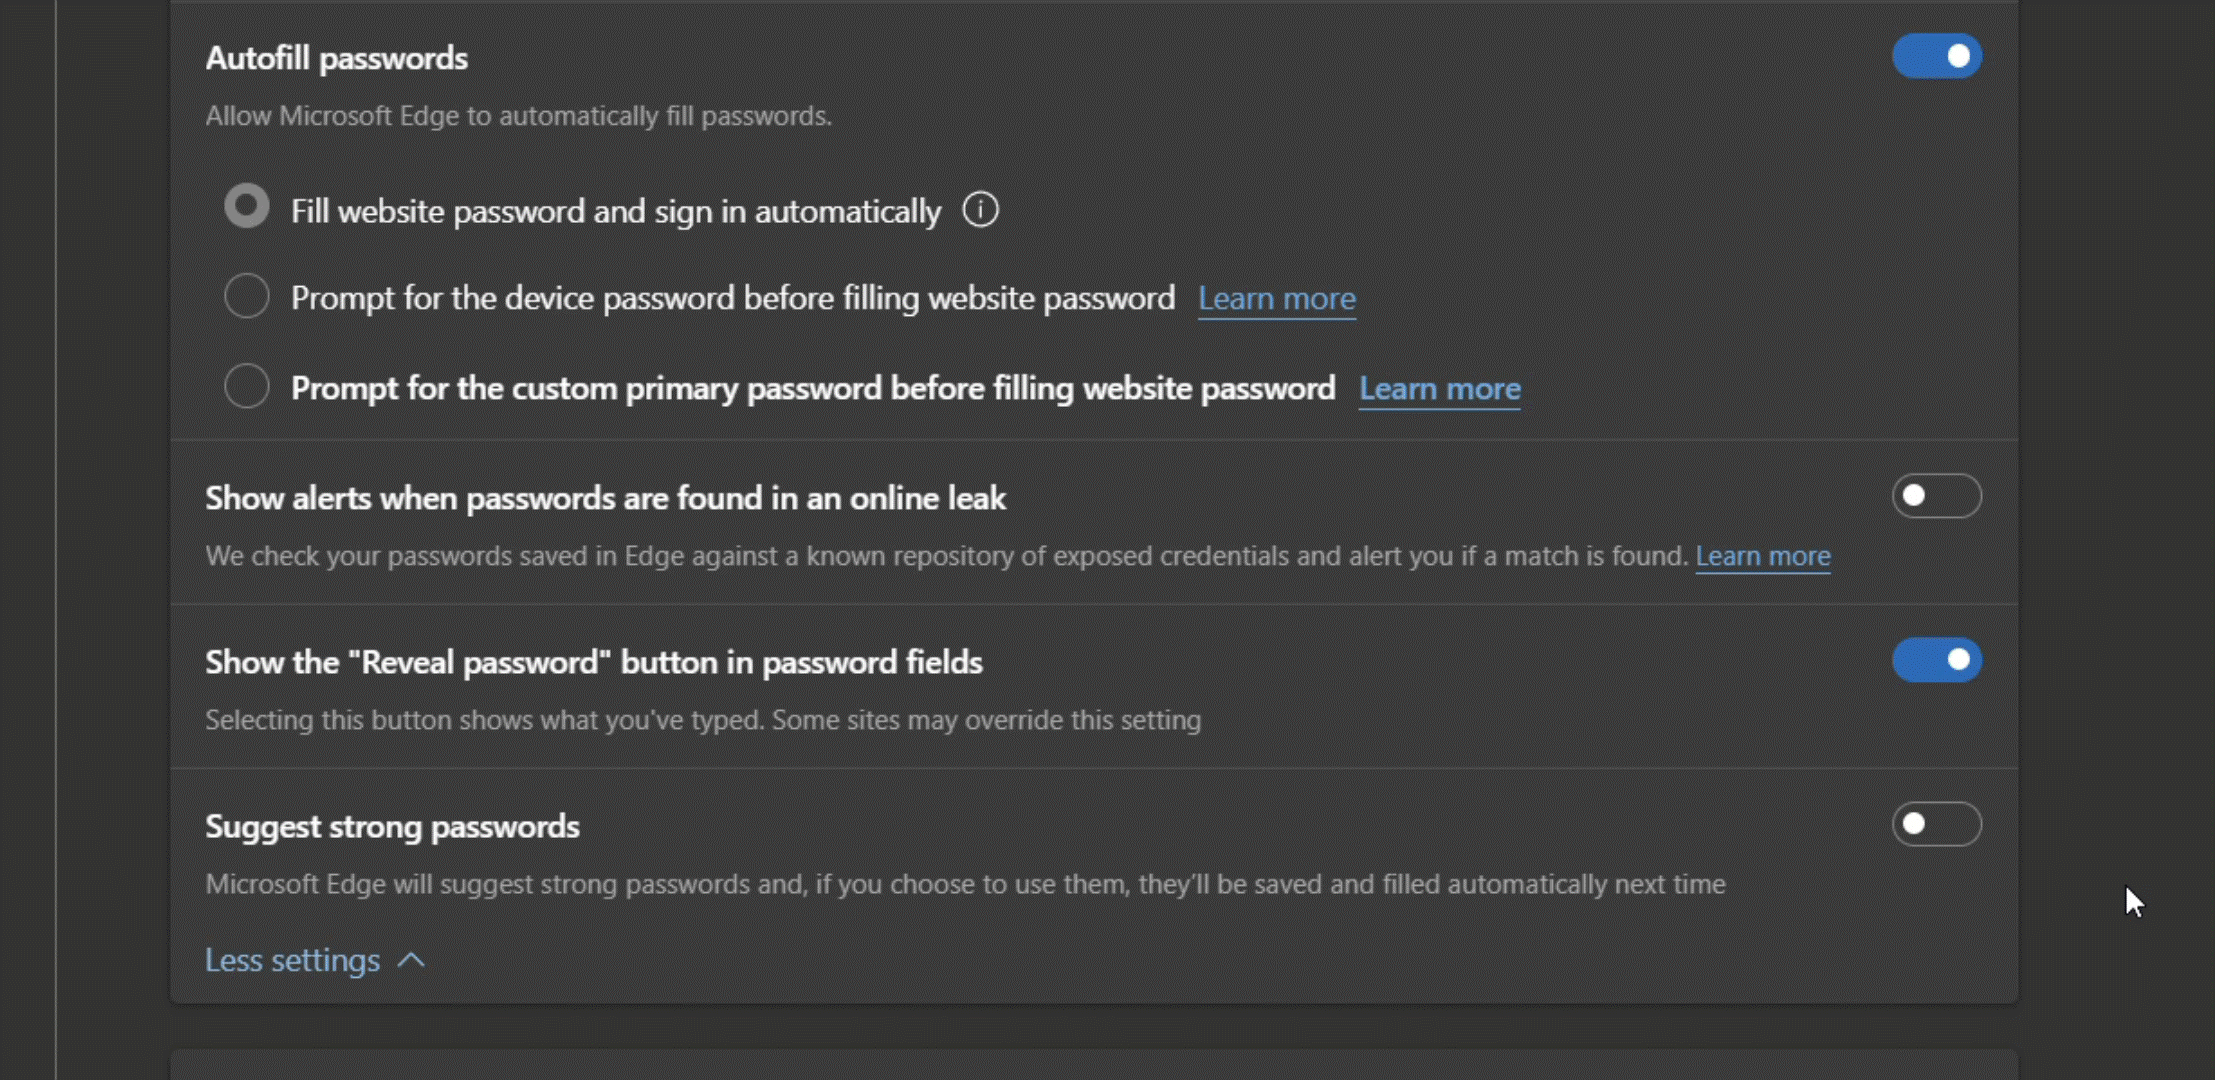Disable the Autofill passwords toggle
This screenshot has height=1080, width=2215.
pyautogui.click(x=1936, y=56)
